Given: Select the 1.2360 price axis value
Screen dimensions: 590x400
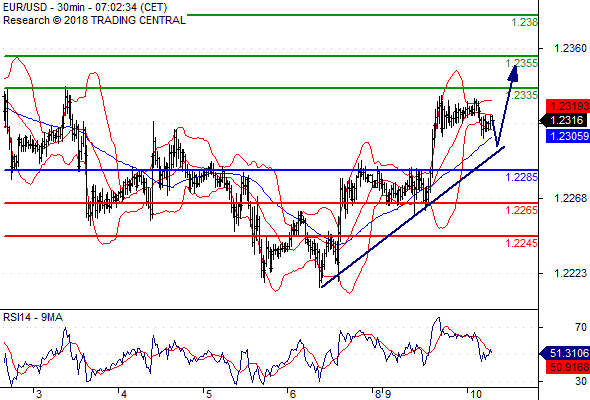Looking at the screenshot, I should 570,48.
